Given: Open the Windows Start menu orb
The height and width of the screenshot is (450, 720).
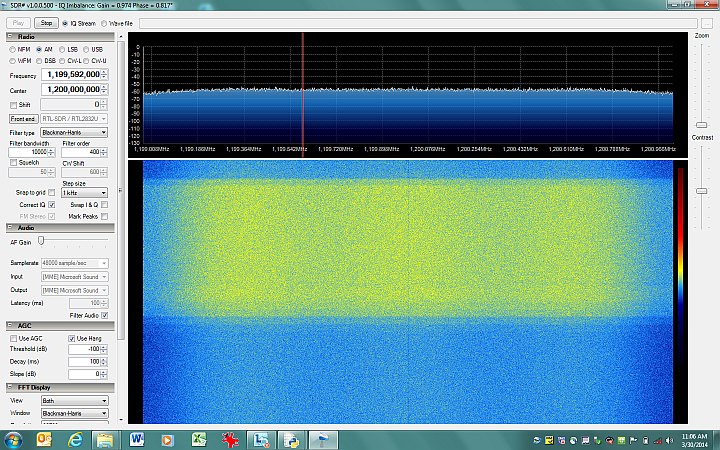Looking at the screenshot, I should (x=12, y=440).
